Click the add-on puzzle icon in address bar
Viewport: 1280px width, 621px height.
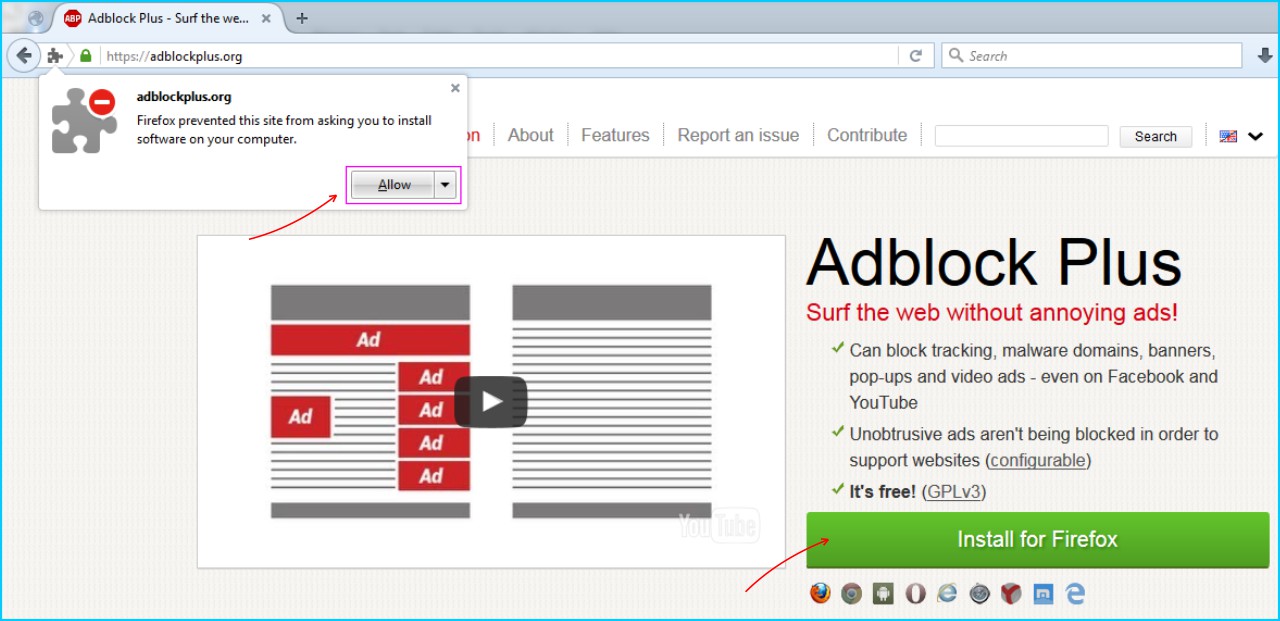tap(55, 56)
